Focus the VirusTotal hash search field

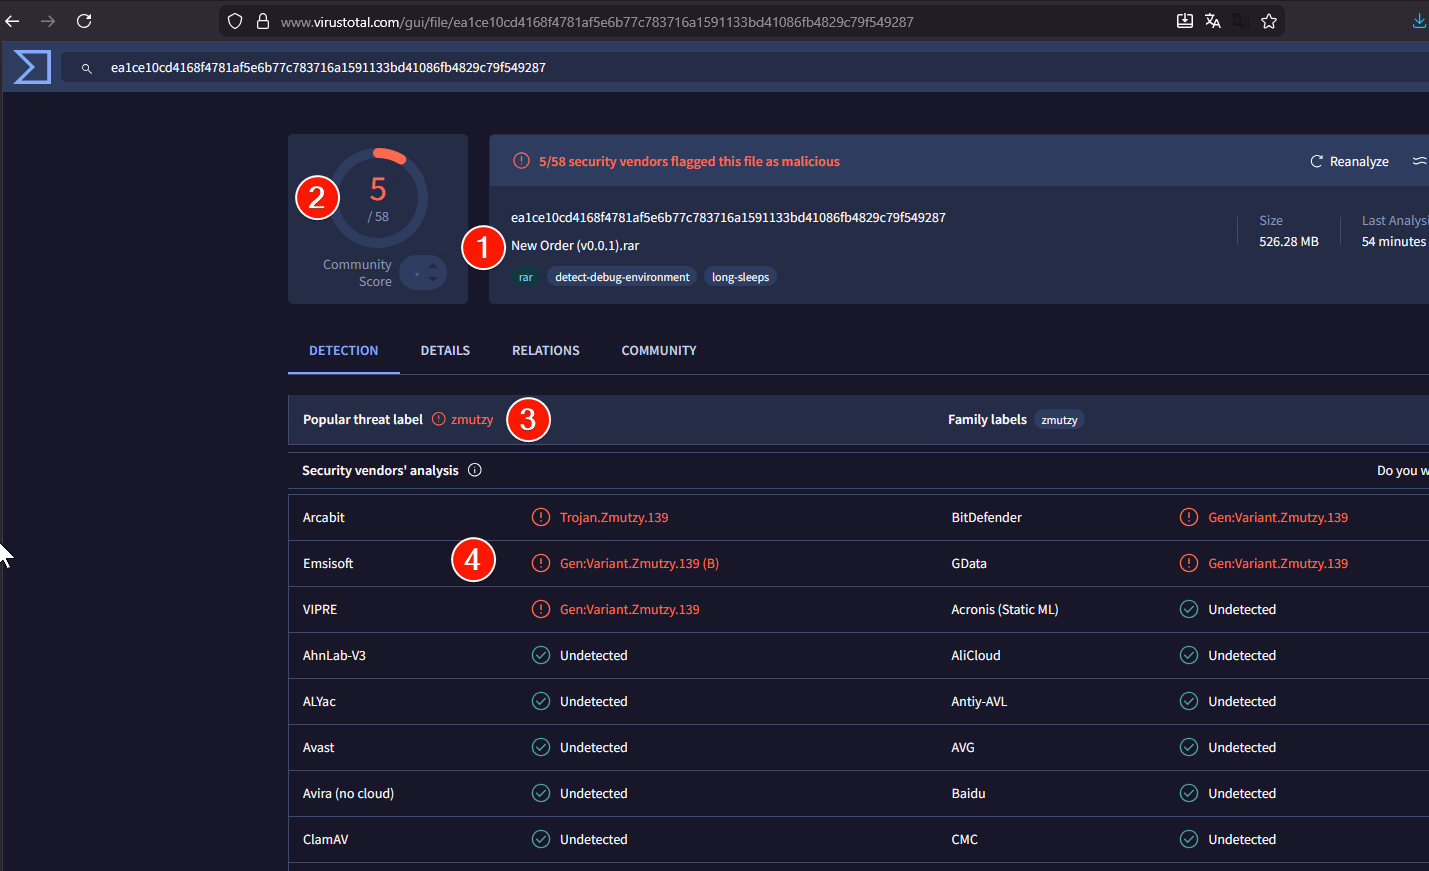click(x=745, y=67)
